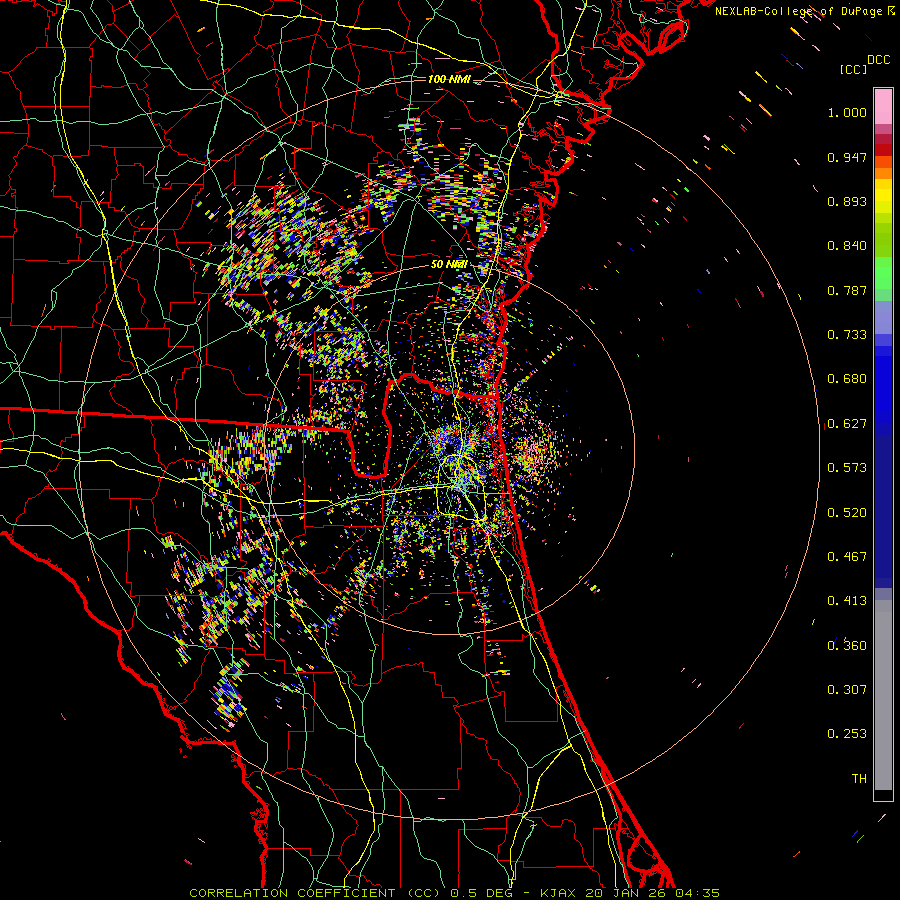This screenshot has height=900, width=900.
Task: Click the 0.360 scale value
Action: (x=847, y=646)
